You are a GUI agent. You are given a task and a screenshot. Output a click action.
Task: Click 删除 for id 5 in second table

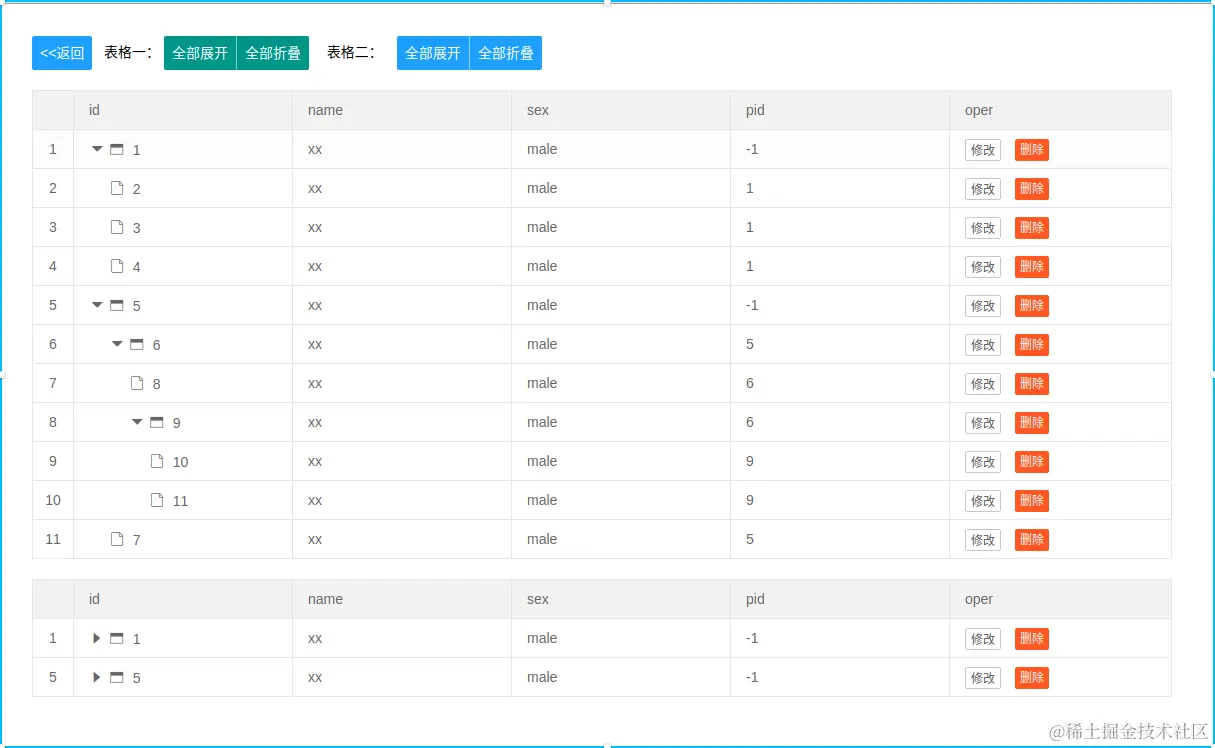point(1032,678)
